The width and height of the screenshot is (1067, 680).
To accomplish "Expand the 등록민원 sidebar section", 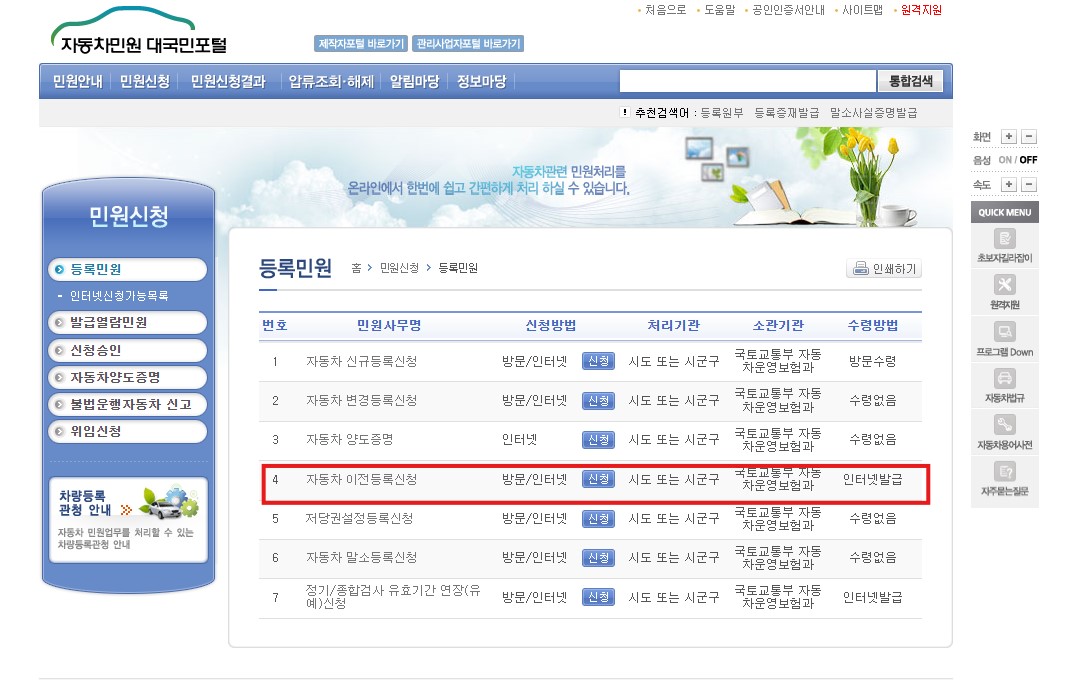I will pos(127,269).
